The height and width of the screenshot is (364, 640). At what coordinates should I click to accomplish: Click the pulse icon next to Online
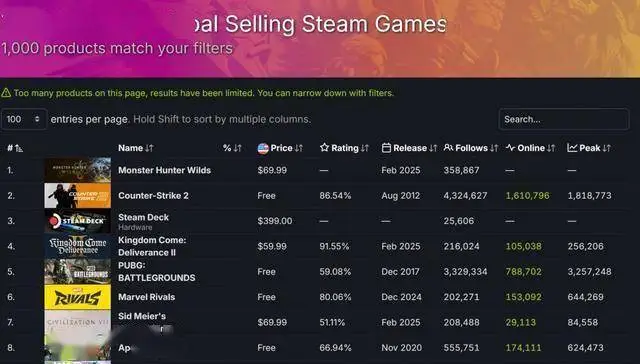coord(510,148)
